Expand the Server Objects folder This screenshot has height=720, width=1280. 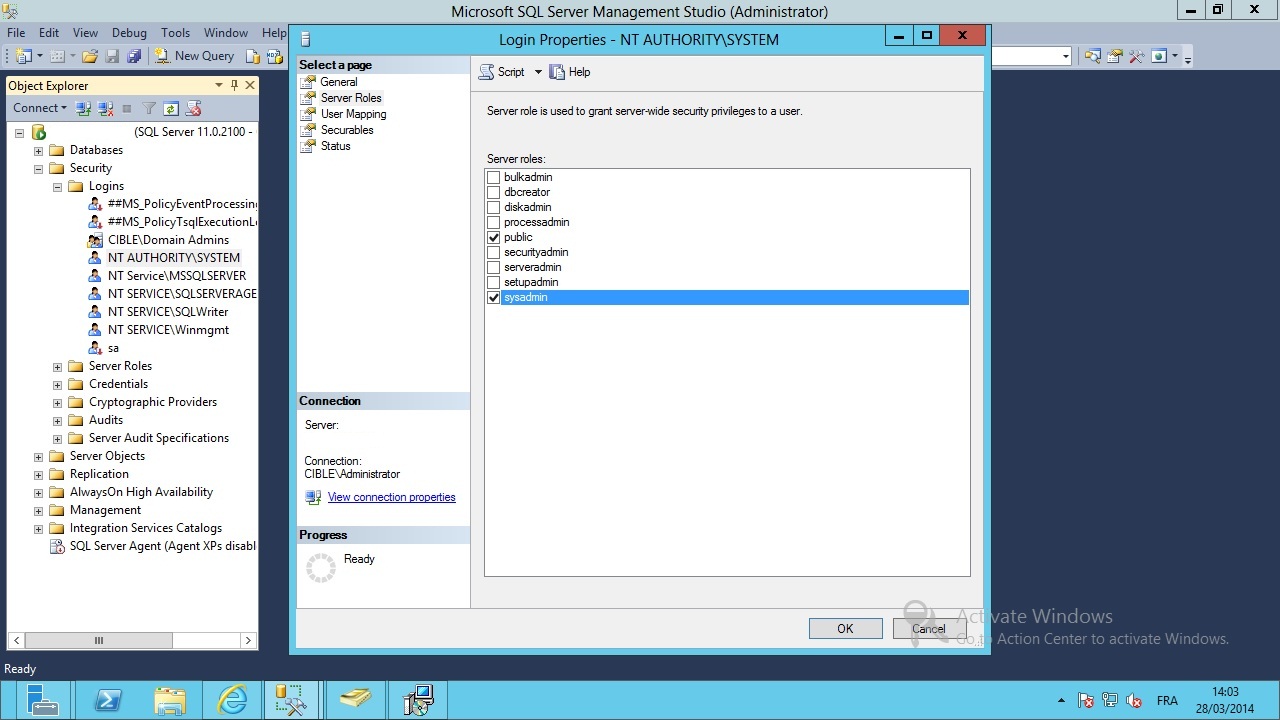38,457
